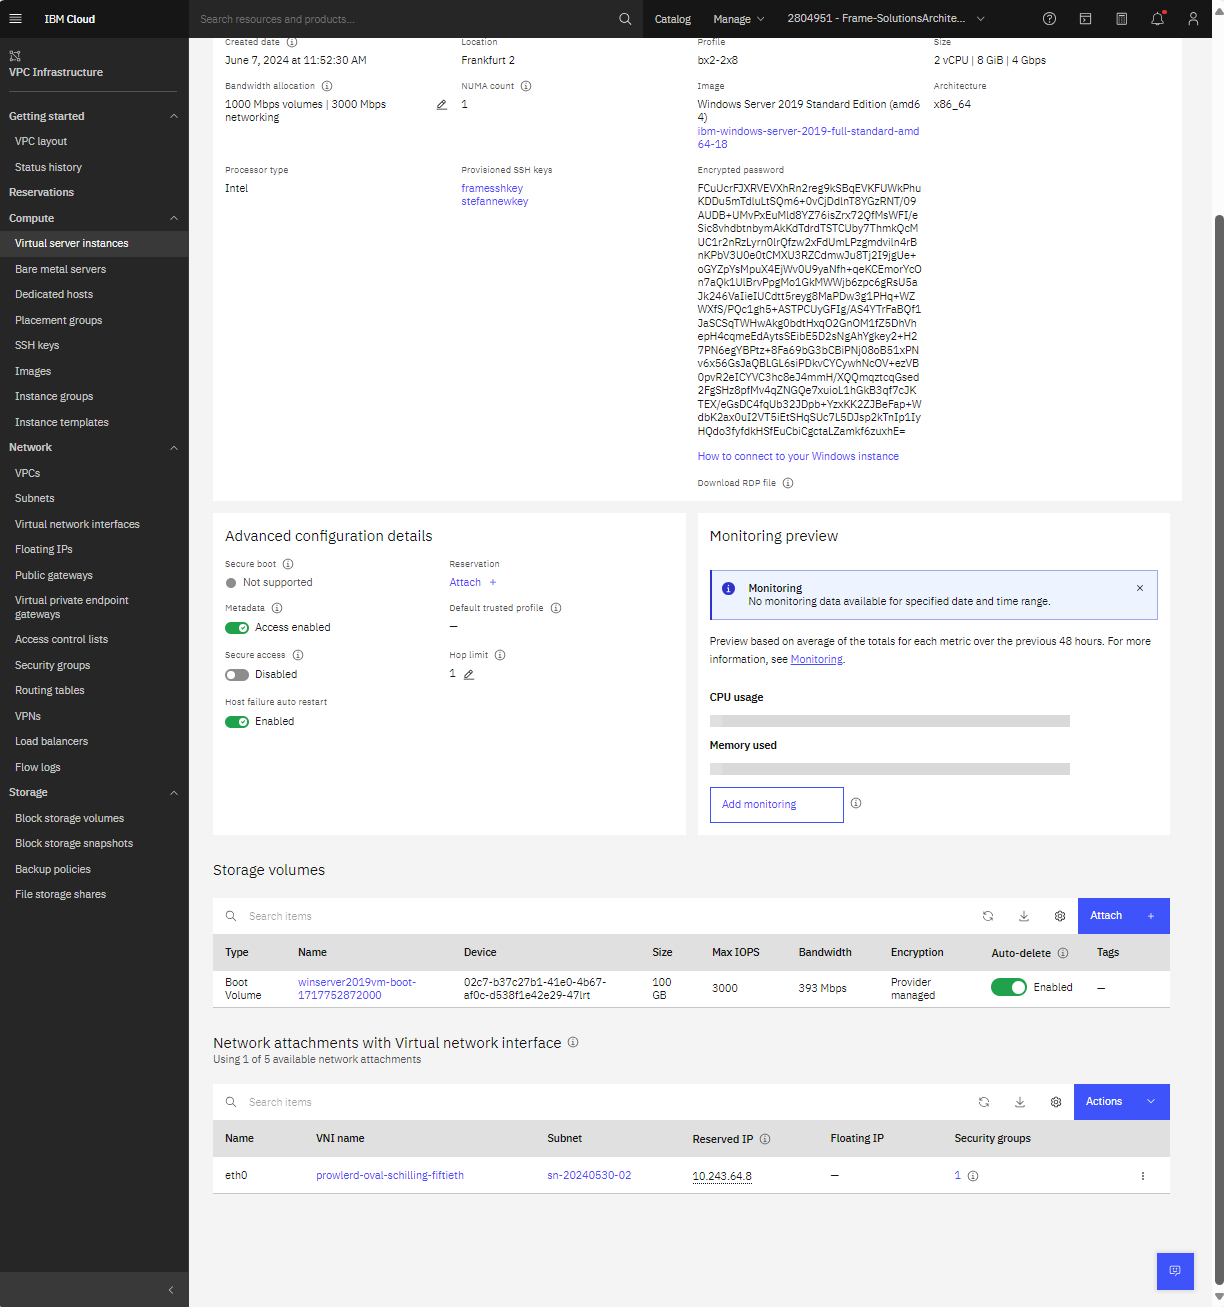Disable Auto-delete for the boot volume
This screenshot has height=1307, width=1224.
[x=1009, y=987]
